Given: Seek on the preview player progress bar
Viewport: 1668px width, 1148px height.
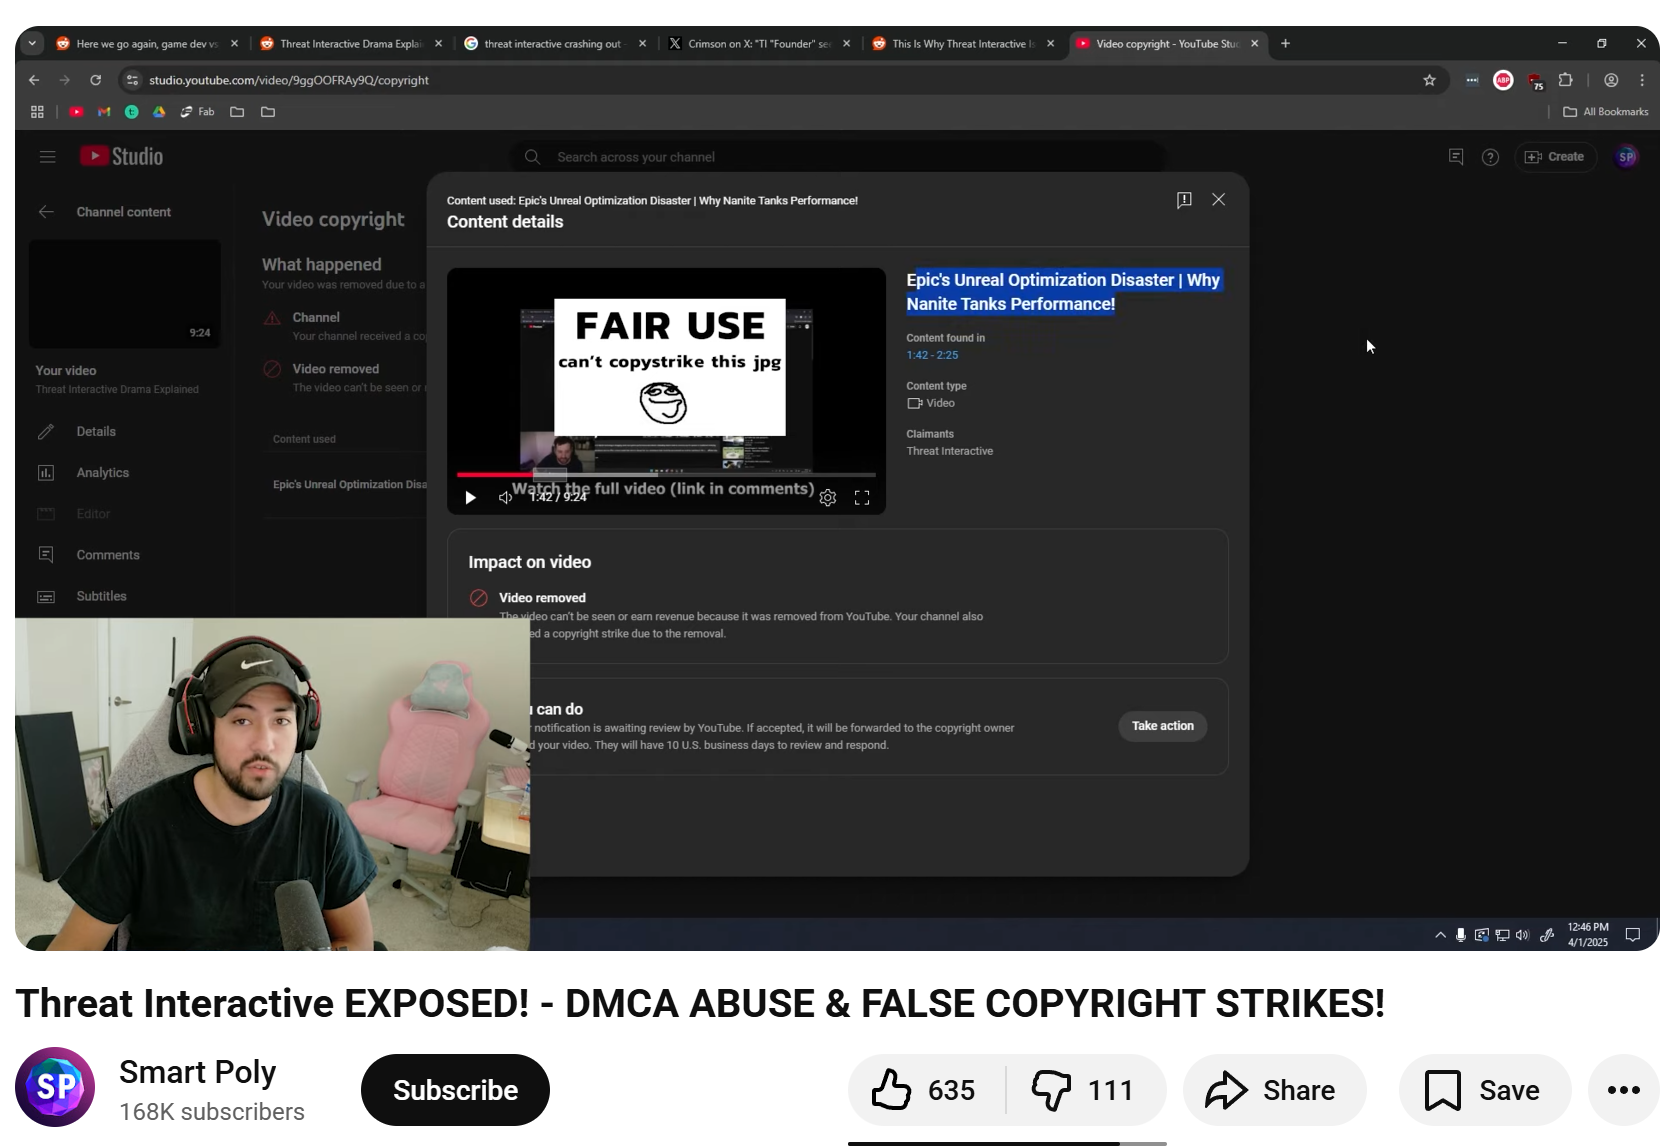Looking at the screenshot, I should (666, 474).
